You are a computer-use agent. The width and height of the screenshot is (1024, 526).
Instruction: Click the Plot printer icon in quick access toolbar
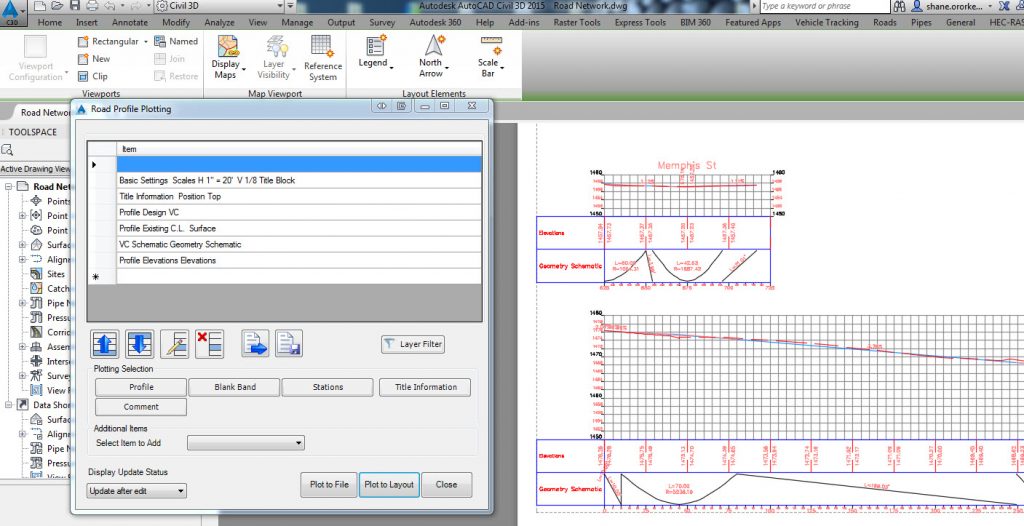coord(92,6)
